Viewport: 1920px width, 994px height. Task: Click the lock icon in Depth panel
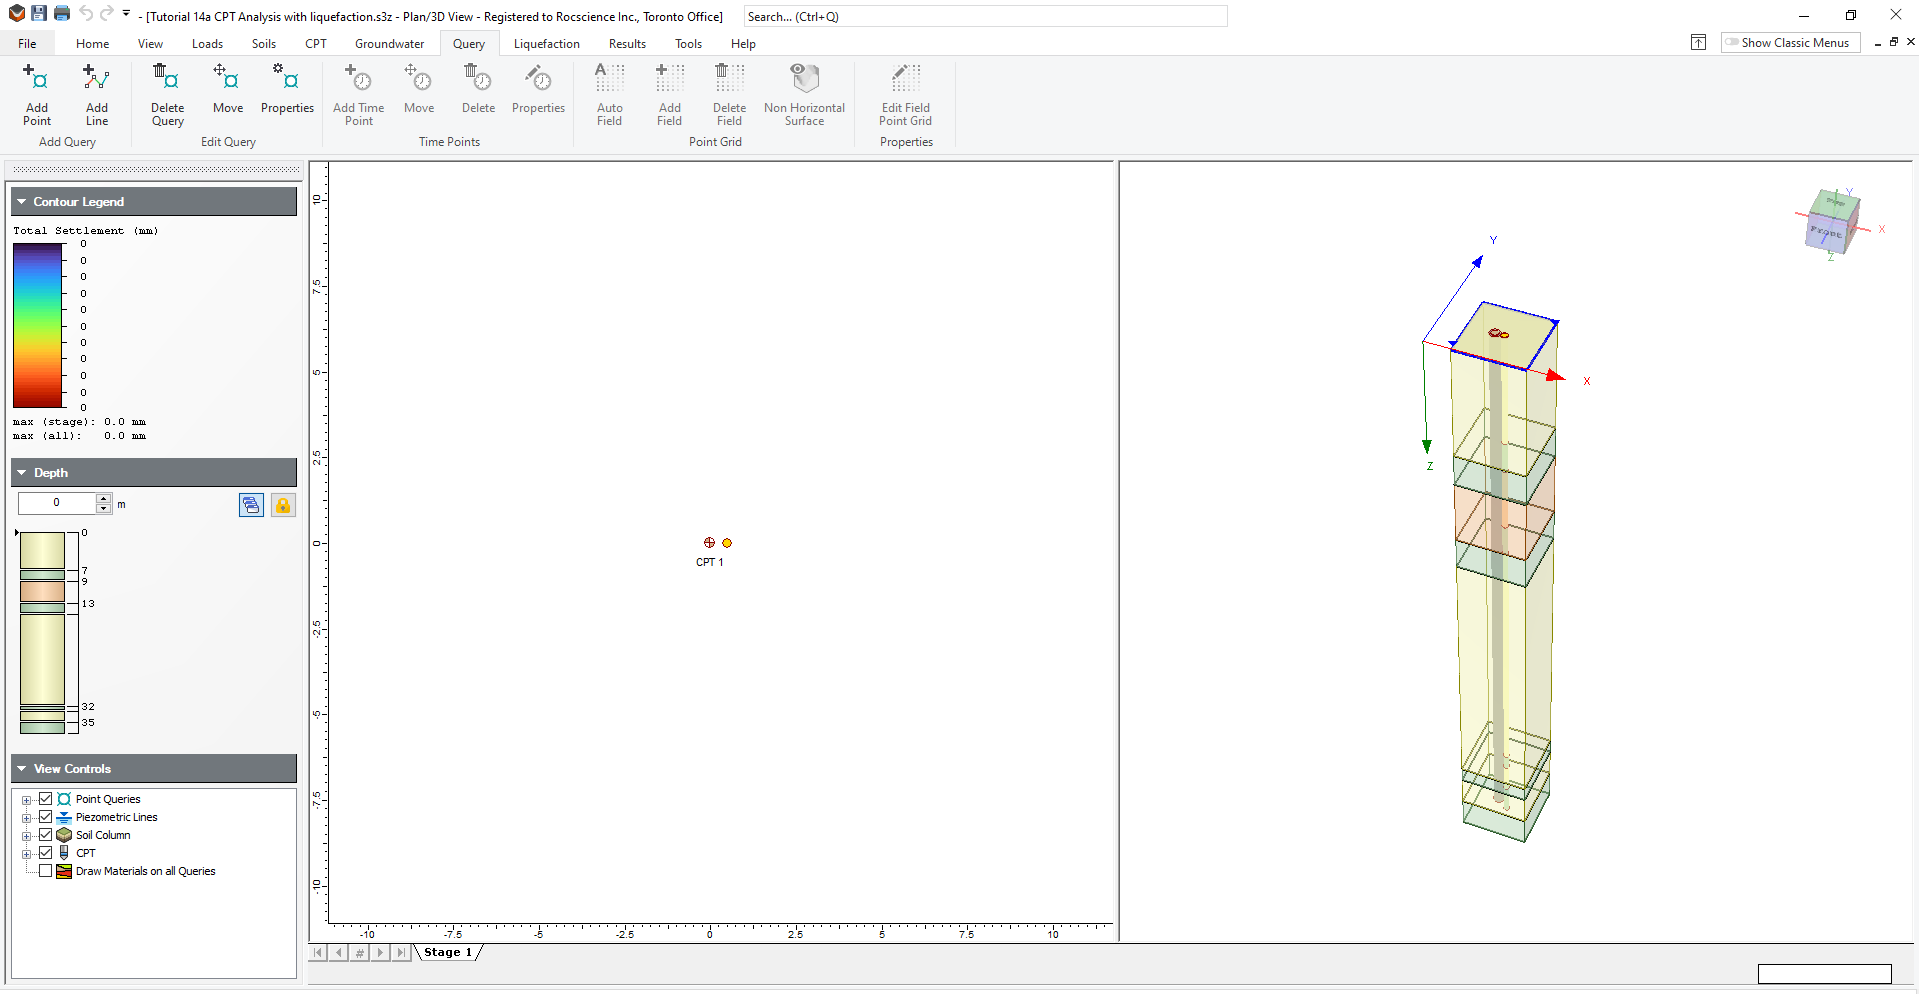coord(283,505)
